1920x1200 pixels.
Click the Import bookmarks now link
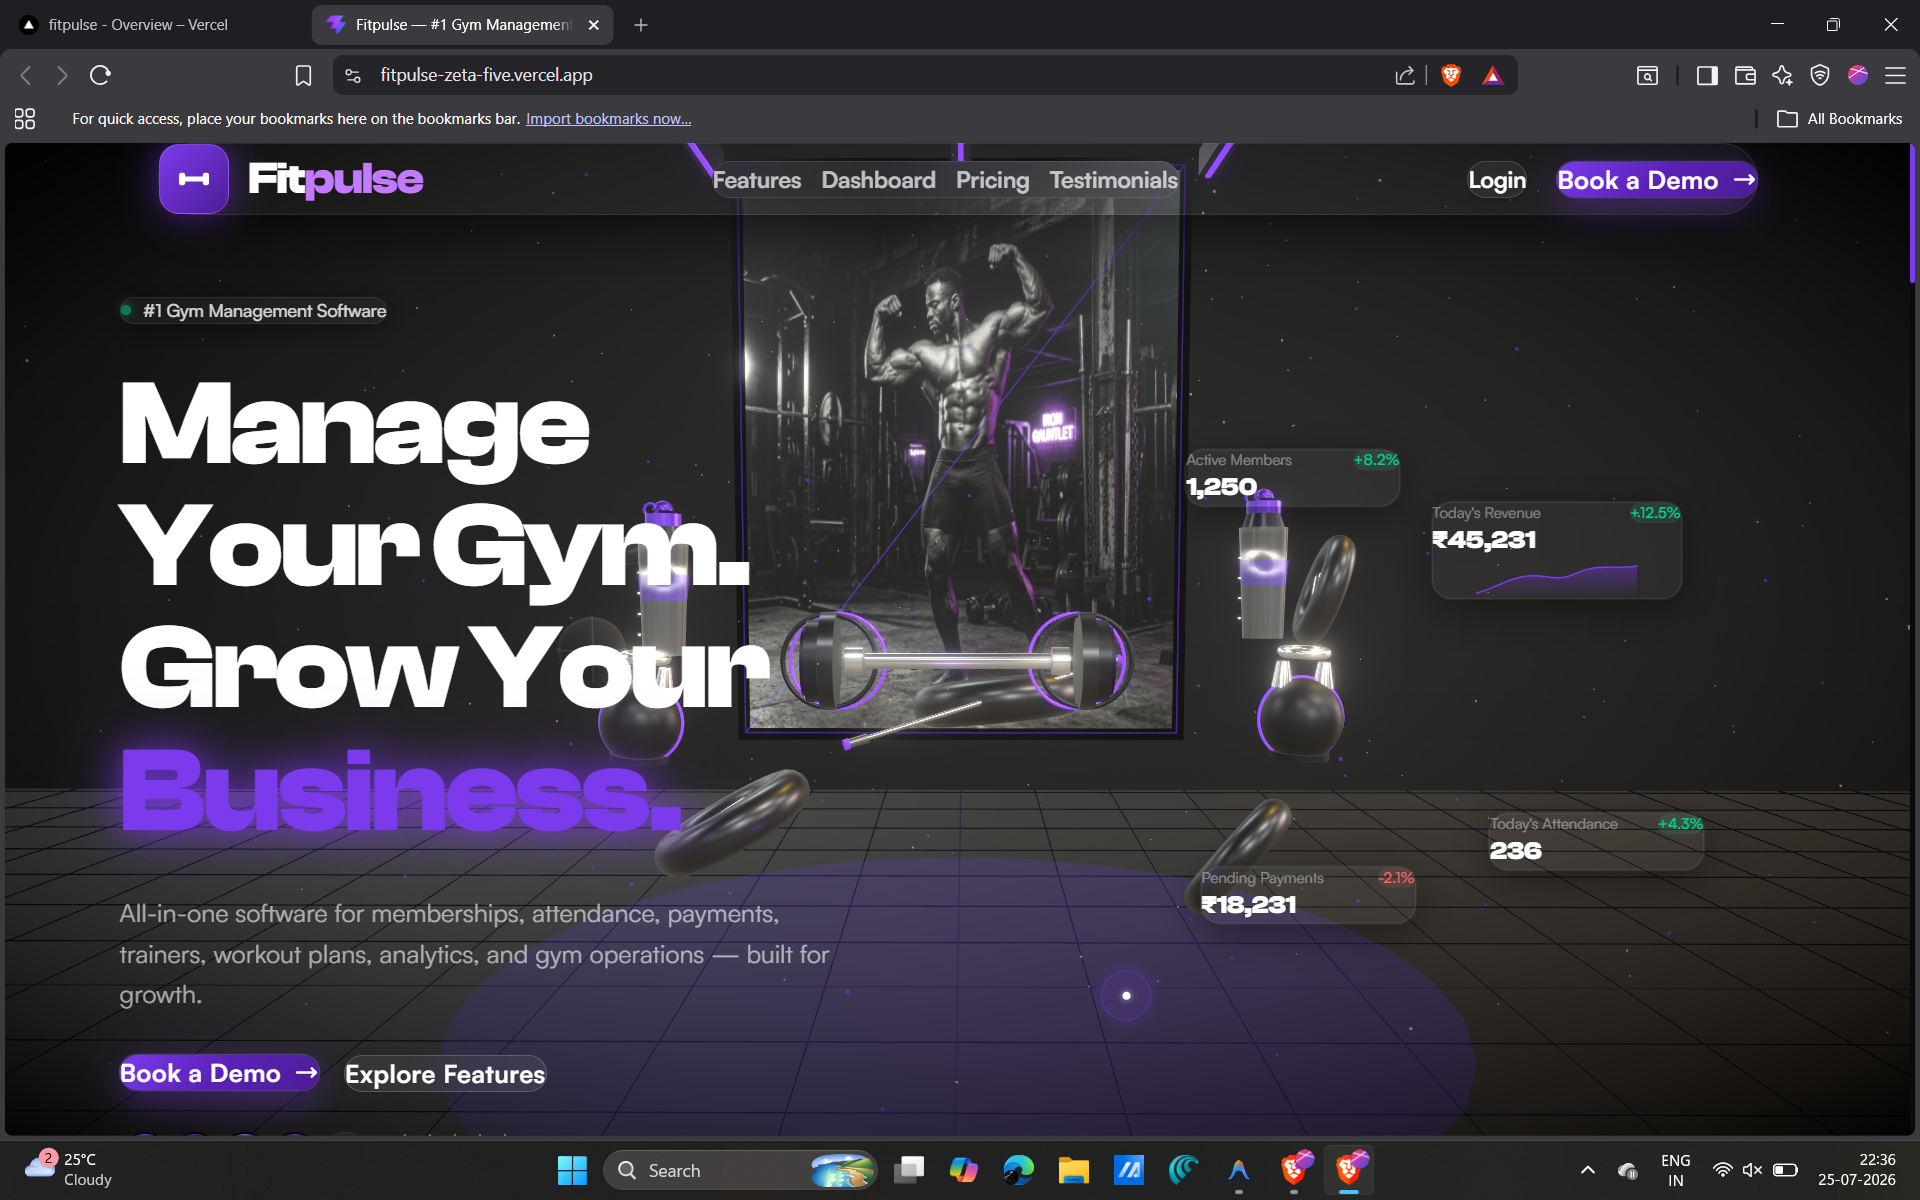click(x=608, y=119)
